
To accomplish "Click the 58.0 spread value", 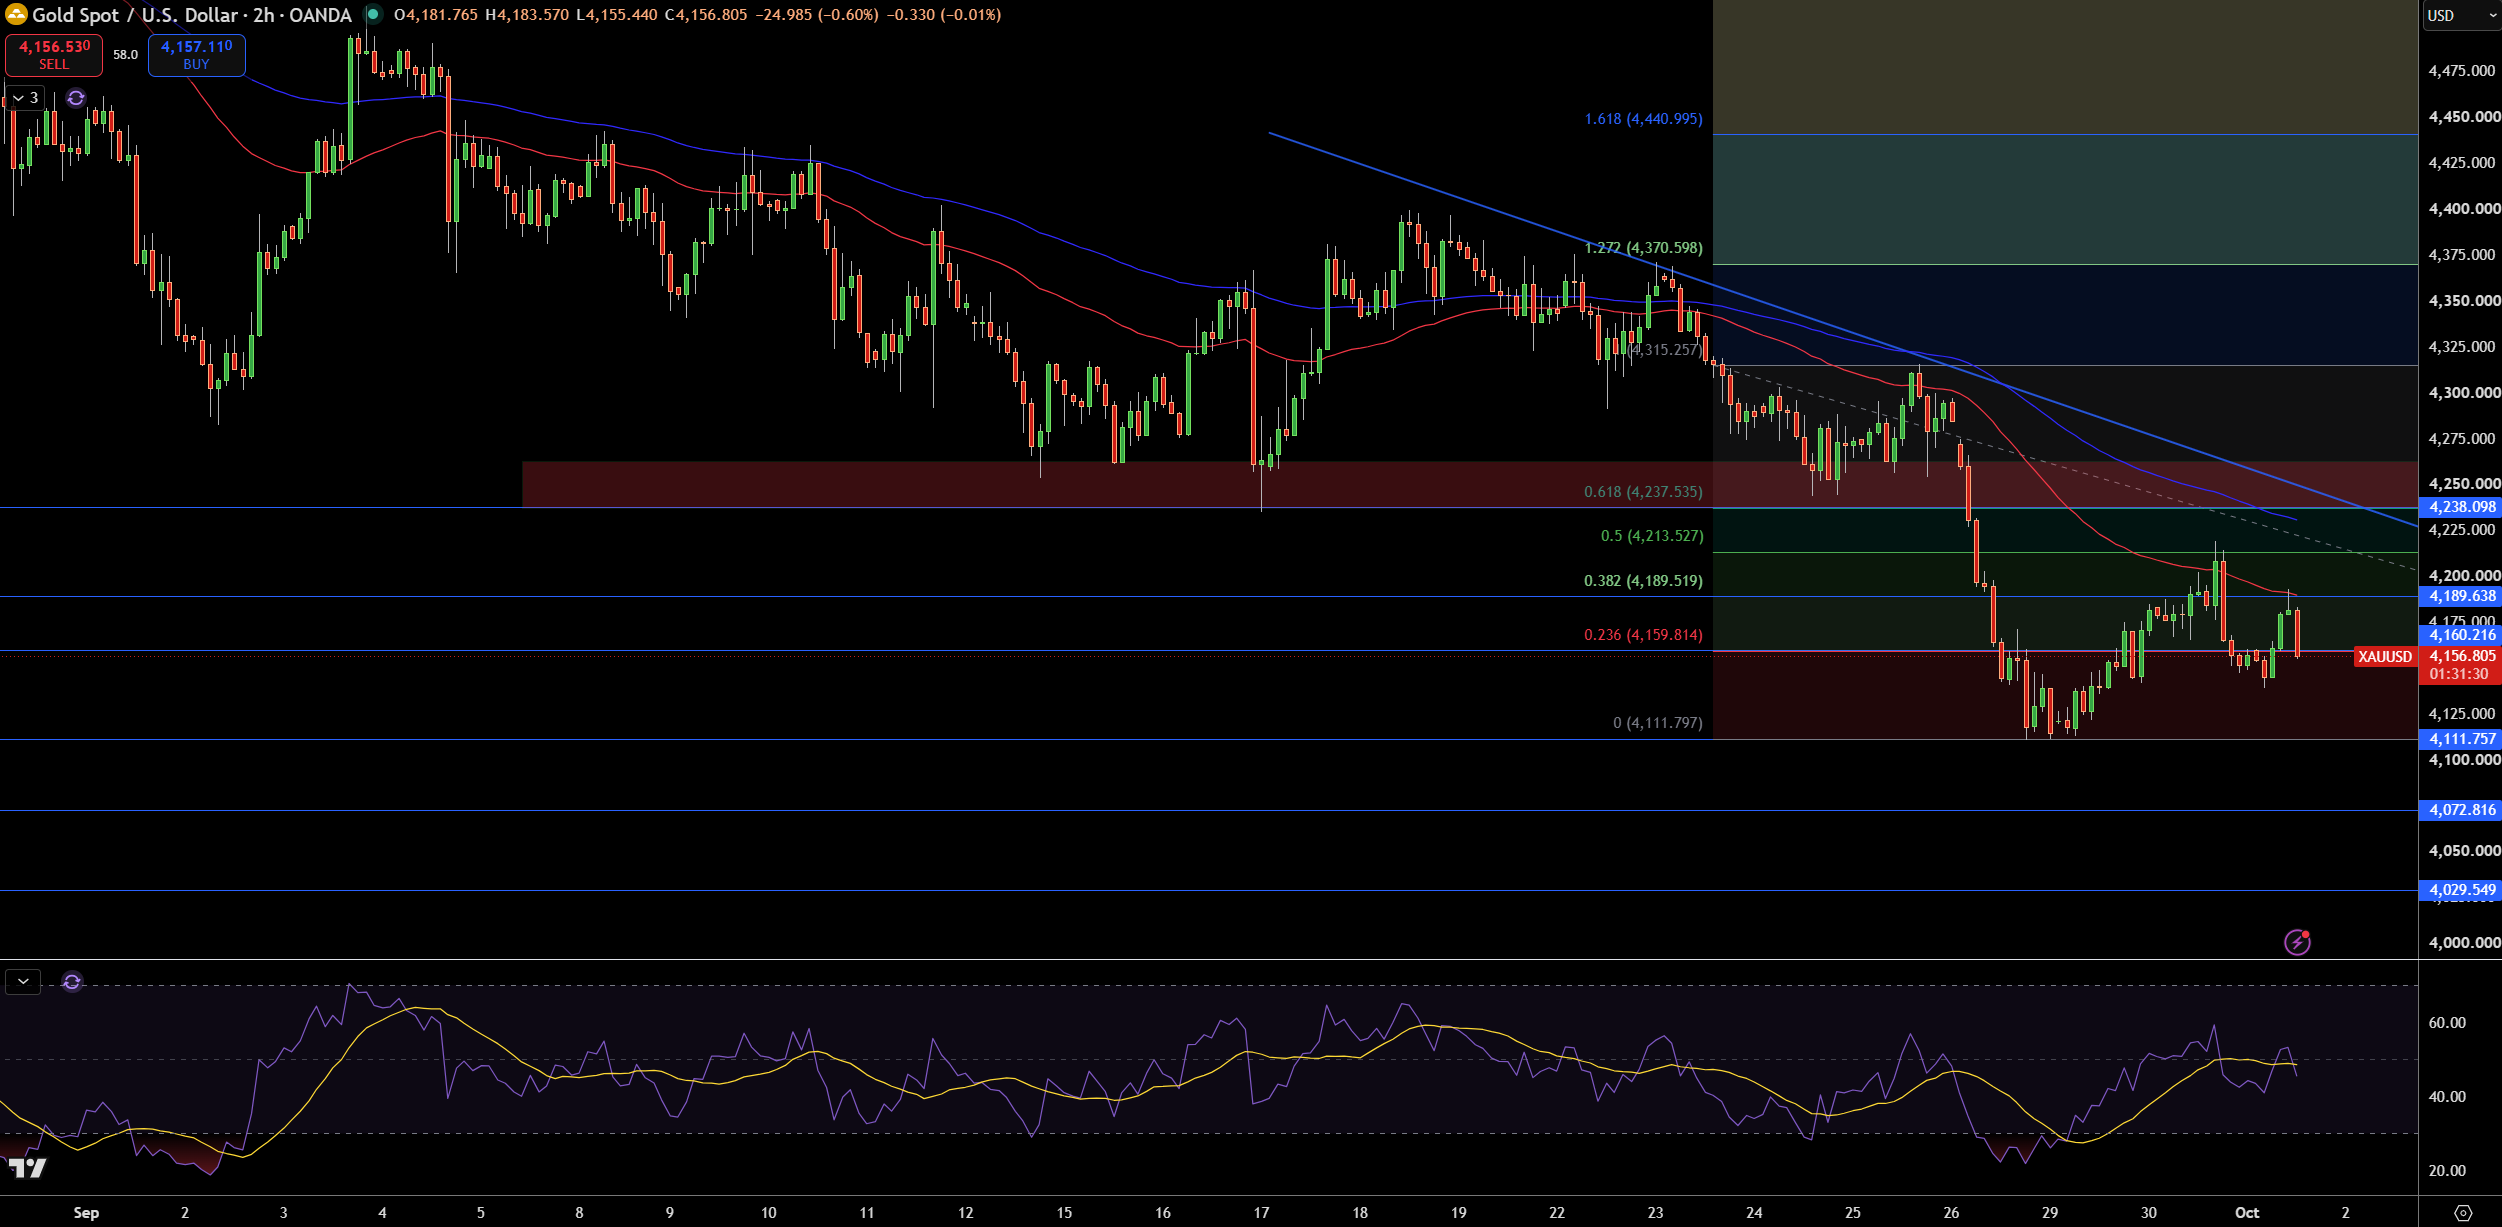I will click(x=125, y=55).
